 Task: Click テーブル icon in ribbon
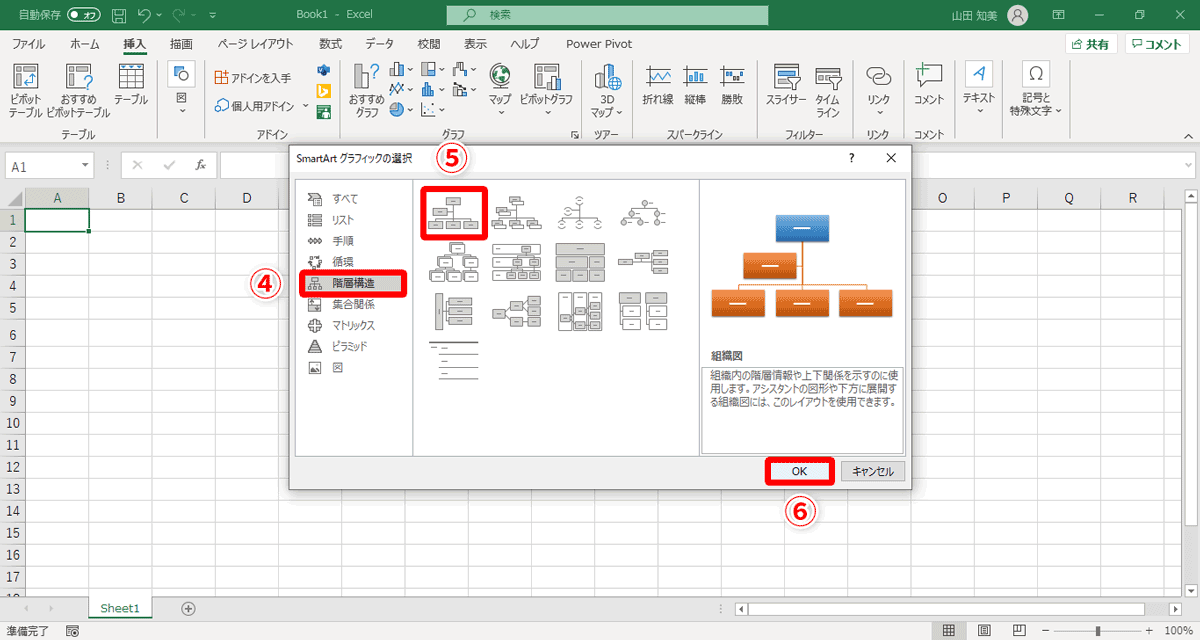131,85
